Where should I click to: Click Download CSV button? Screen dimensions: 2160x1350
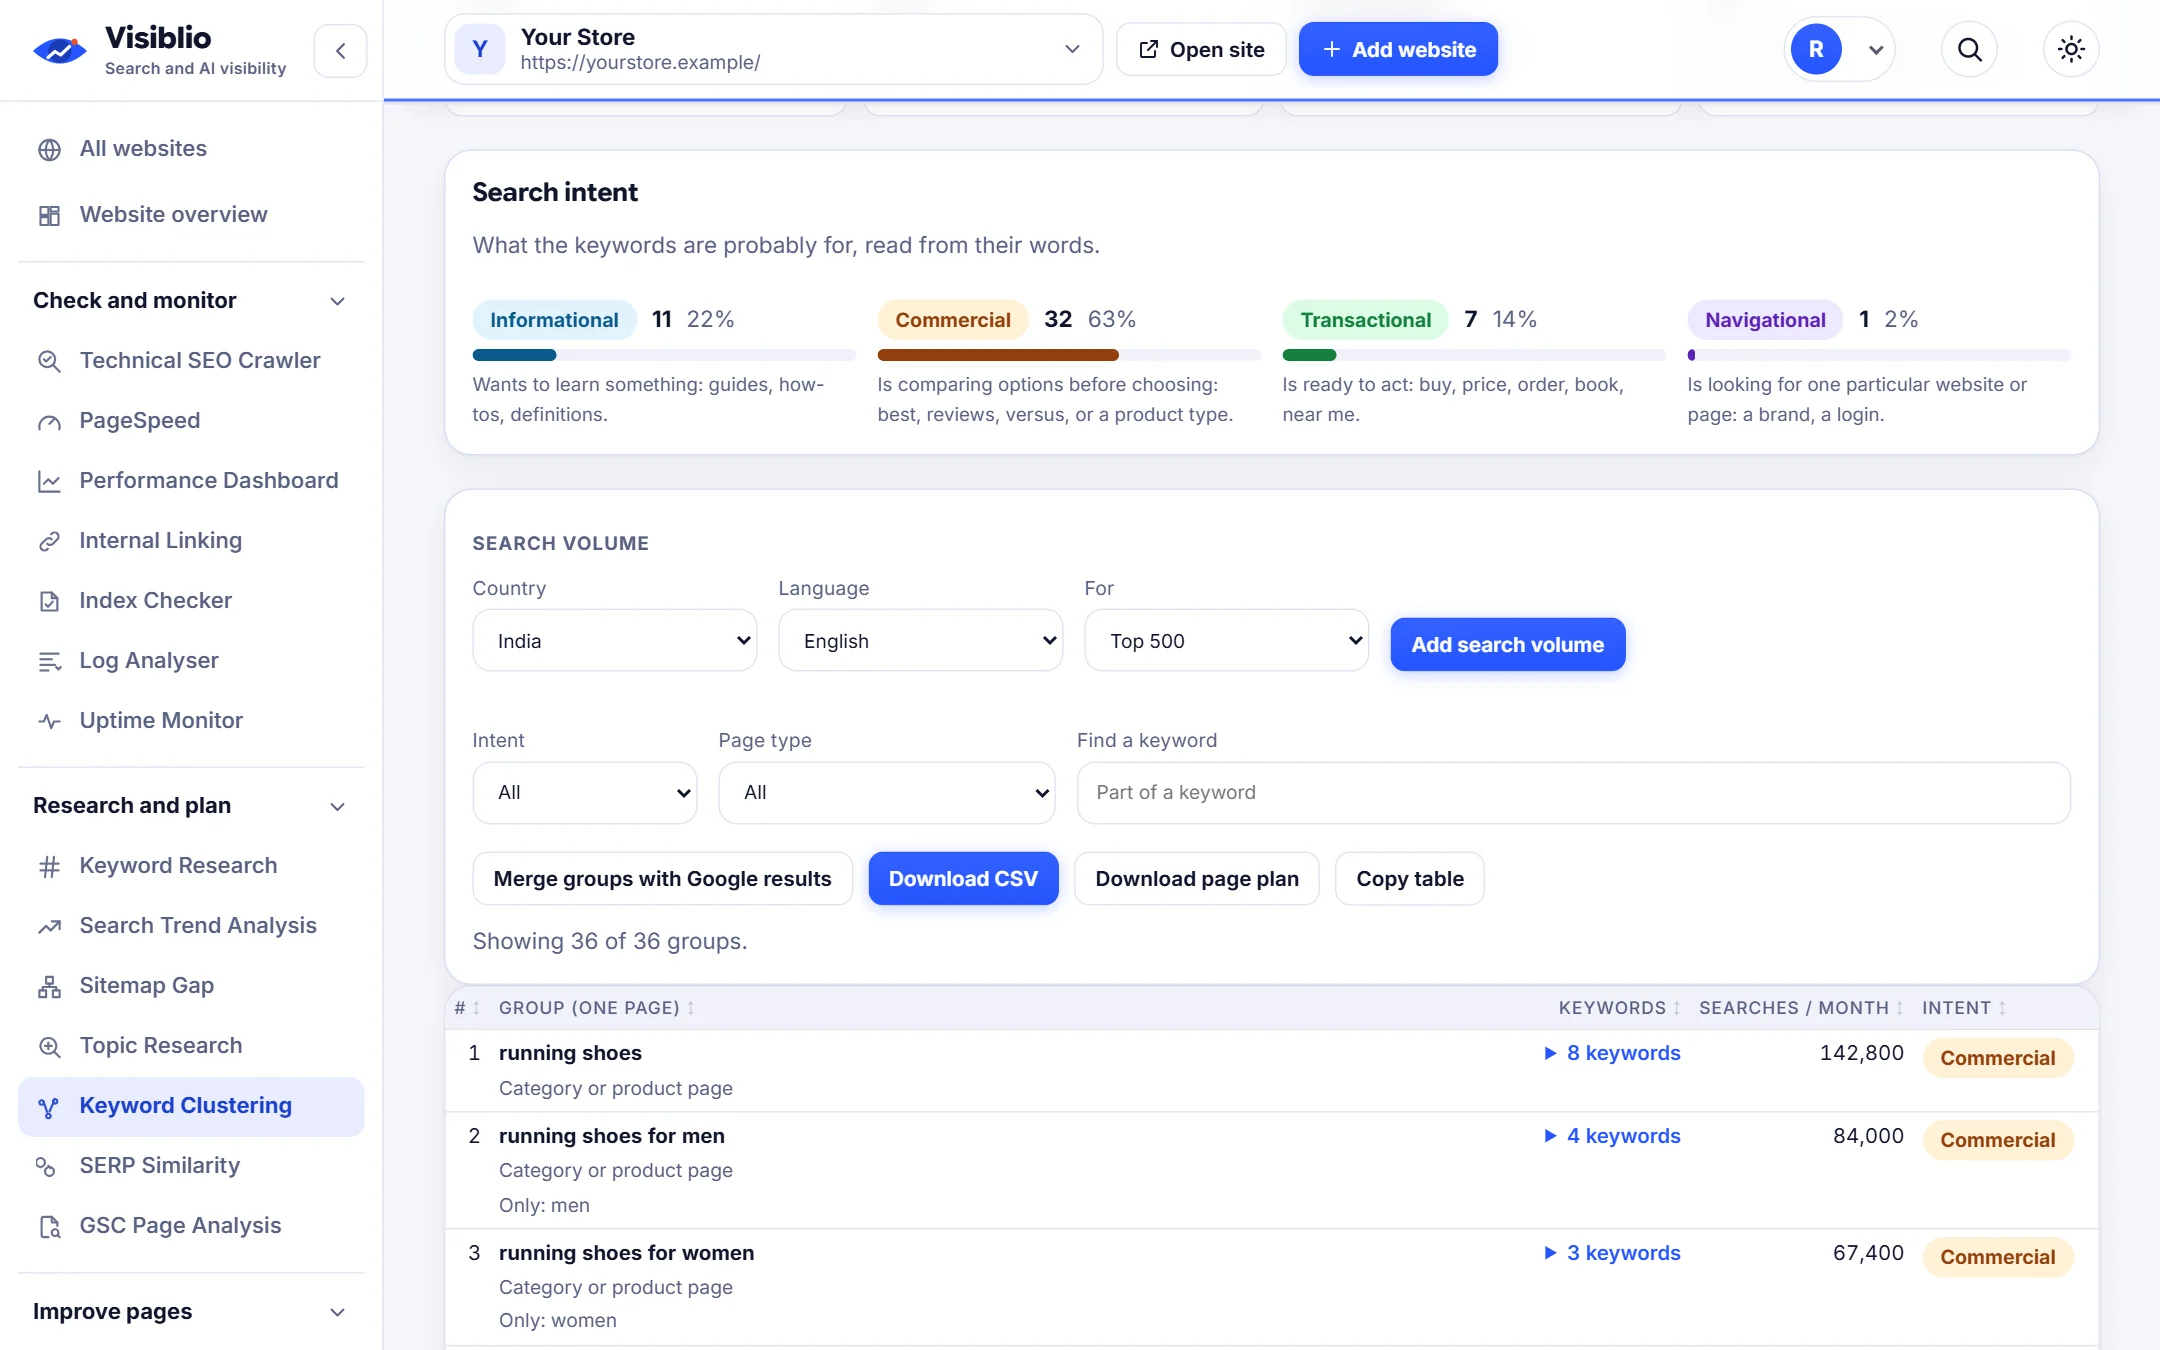[x=963, y=879]
